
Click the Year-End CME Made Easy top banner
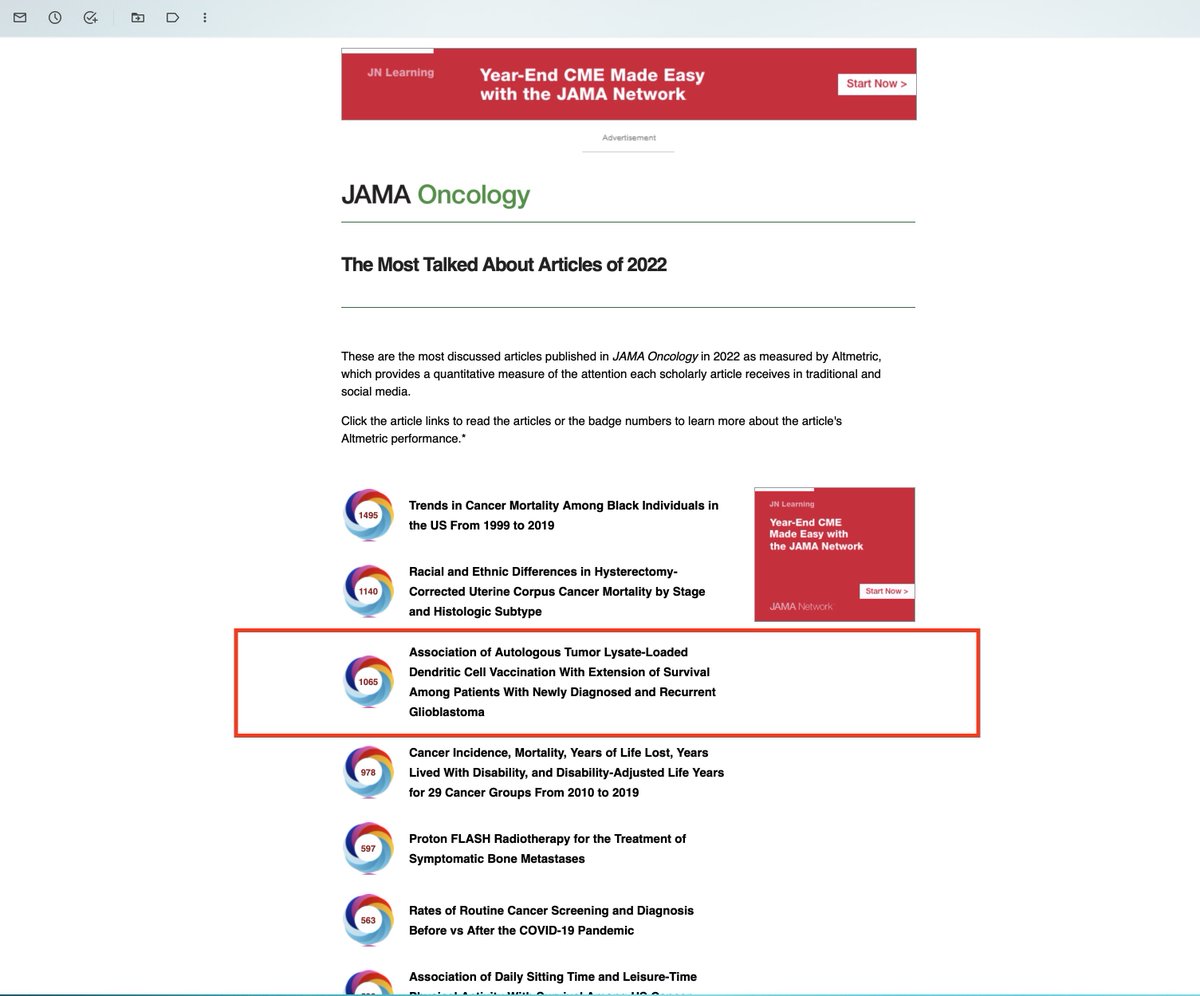click(628, 84)
